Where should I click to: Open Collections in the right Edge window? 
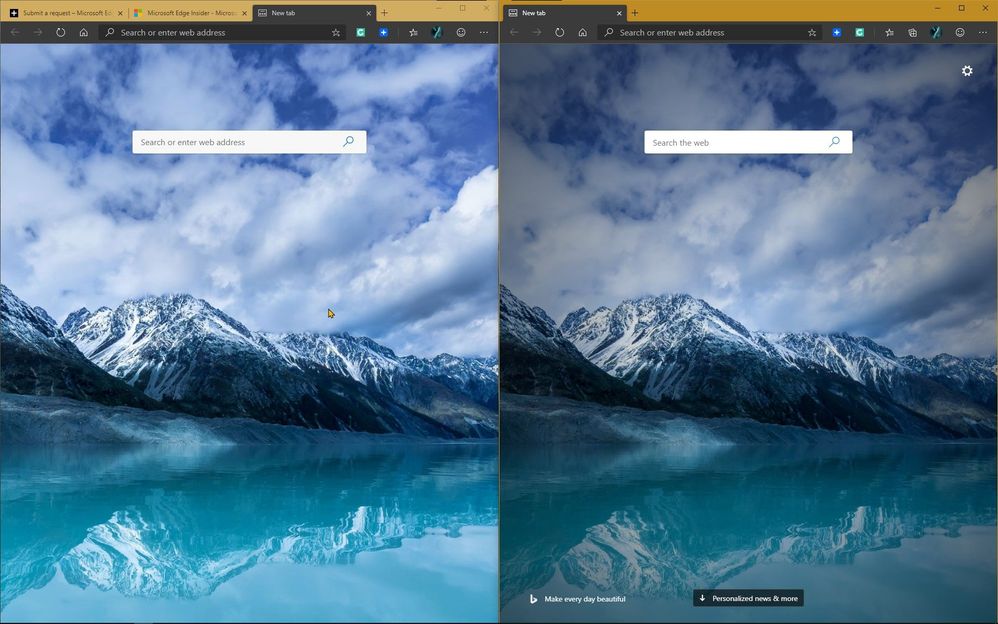click(912, 32)
